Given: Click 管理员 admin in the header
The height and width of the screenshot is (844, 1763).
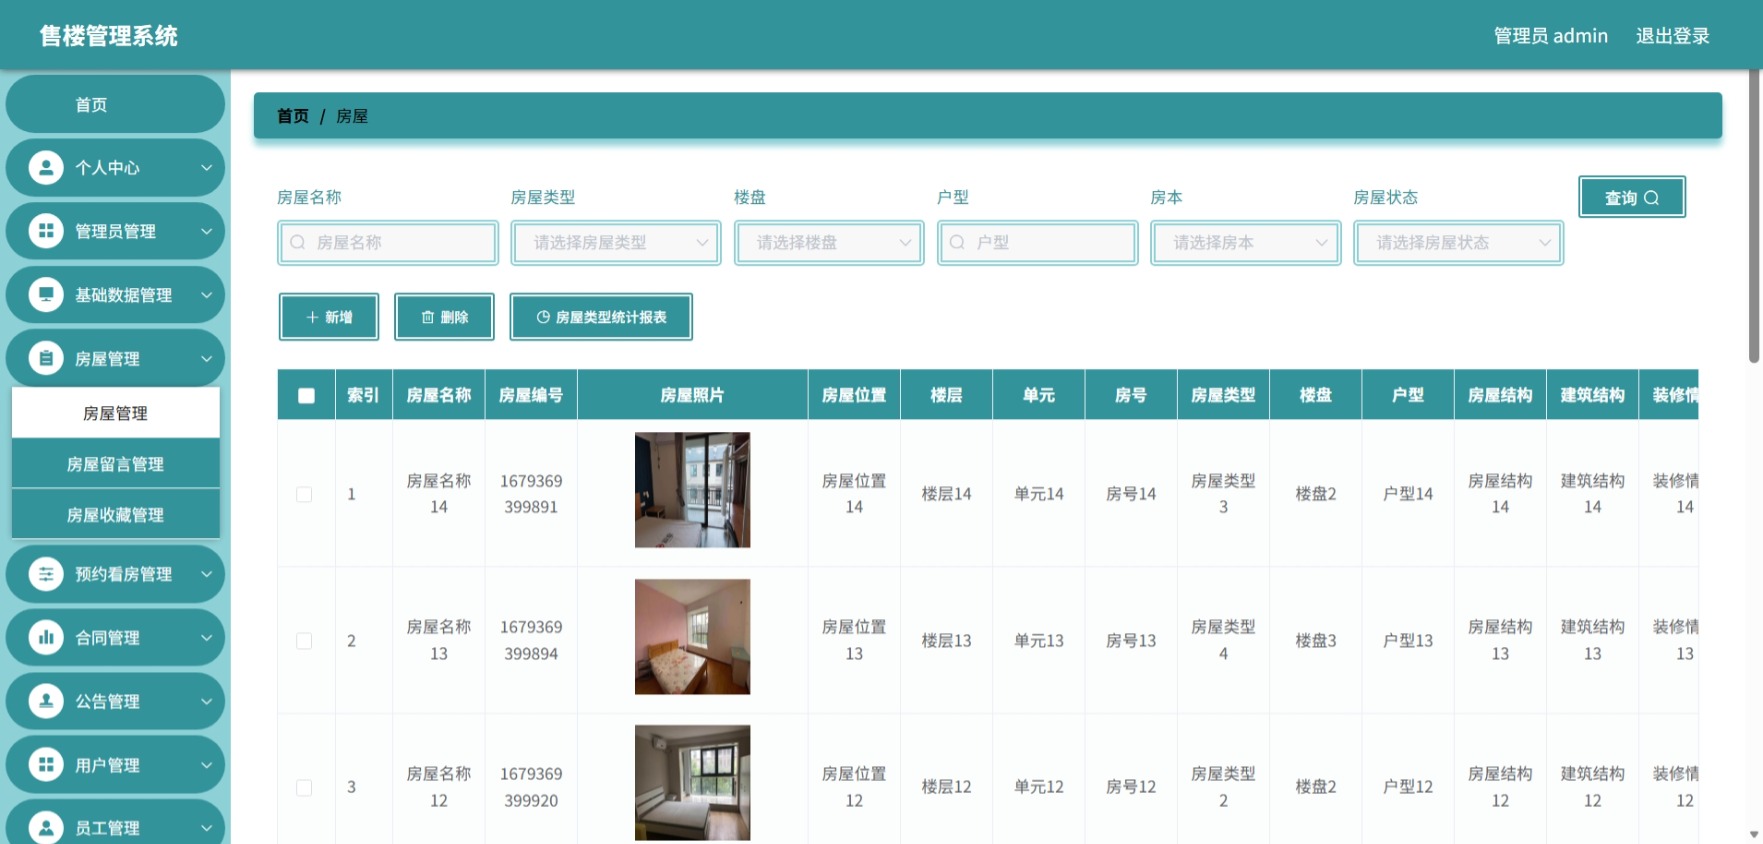Looking at the screenshot, I should tap(1550, 36).
